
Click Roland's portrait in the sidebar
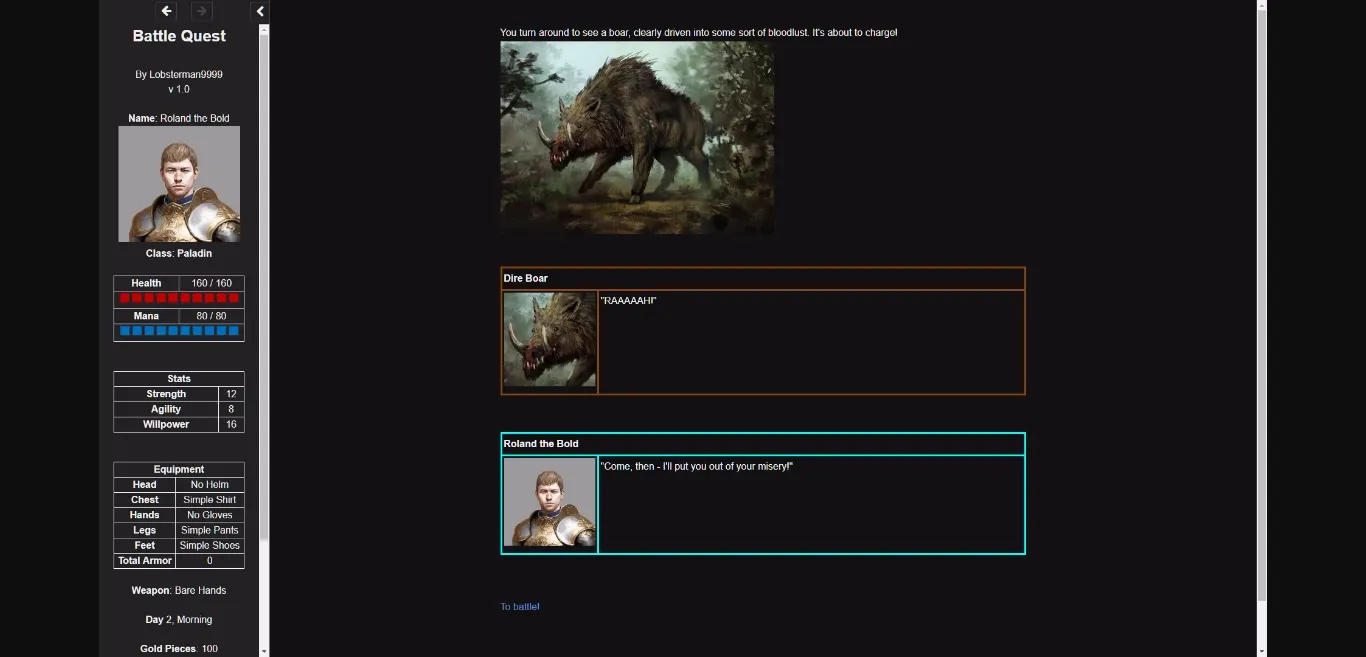click(x=179, y=184)
